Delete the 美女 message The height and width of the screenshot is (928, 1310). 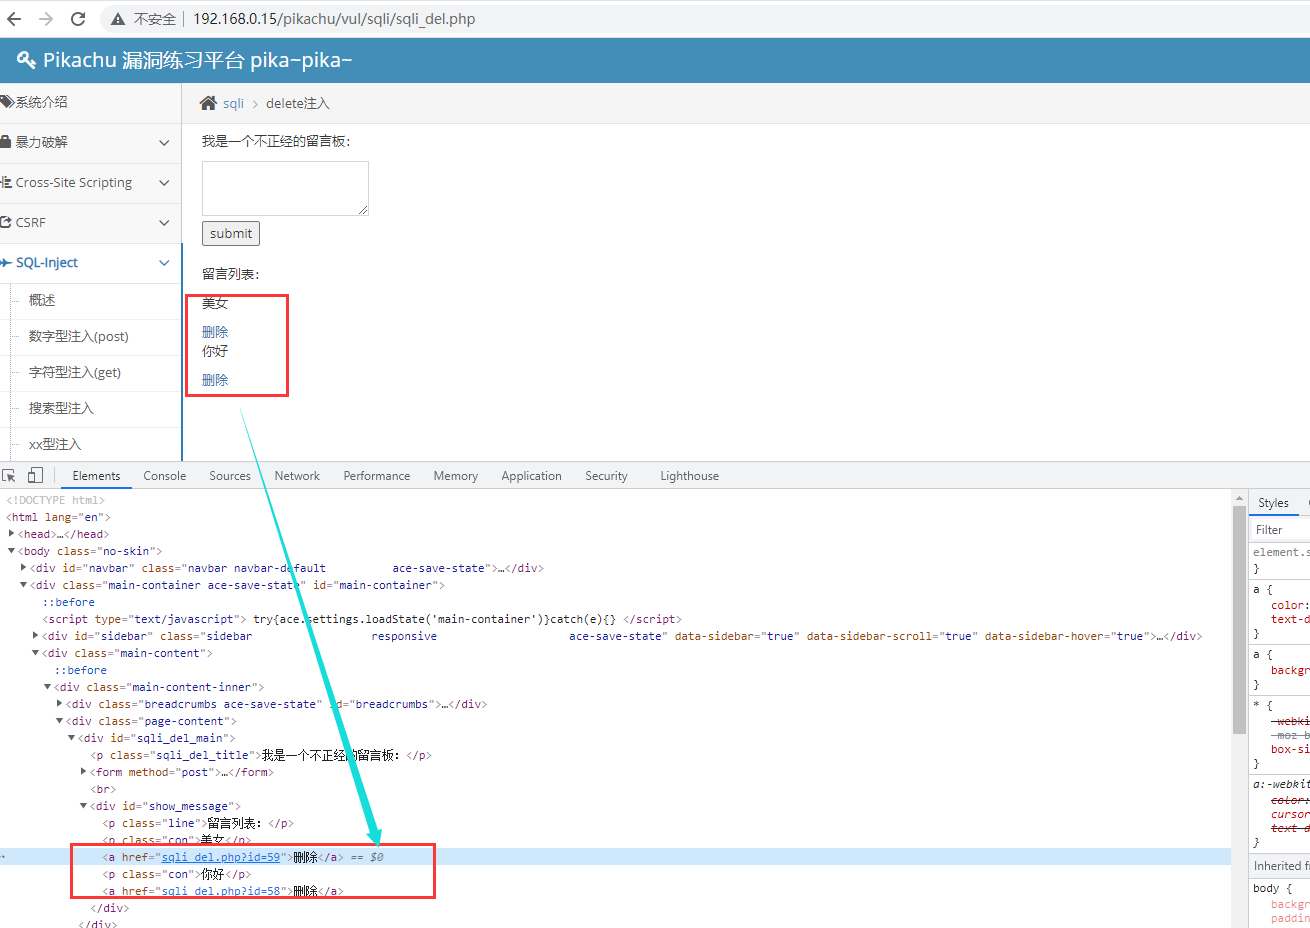click(x=215, y=332)
